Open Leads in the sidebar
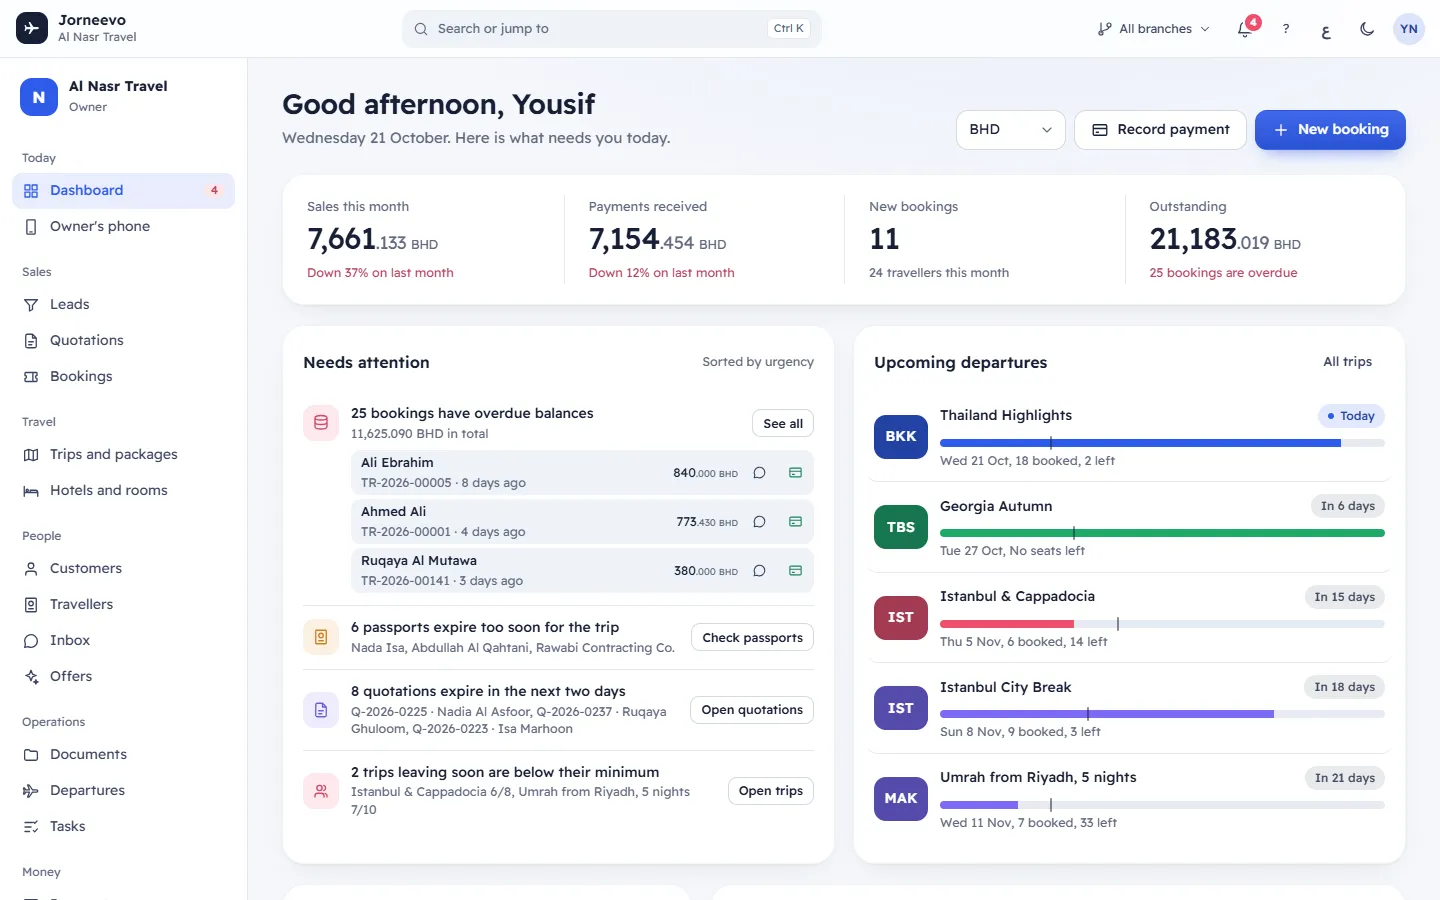Screen dimensions: 1440x900 click(x=123, y=305)
